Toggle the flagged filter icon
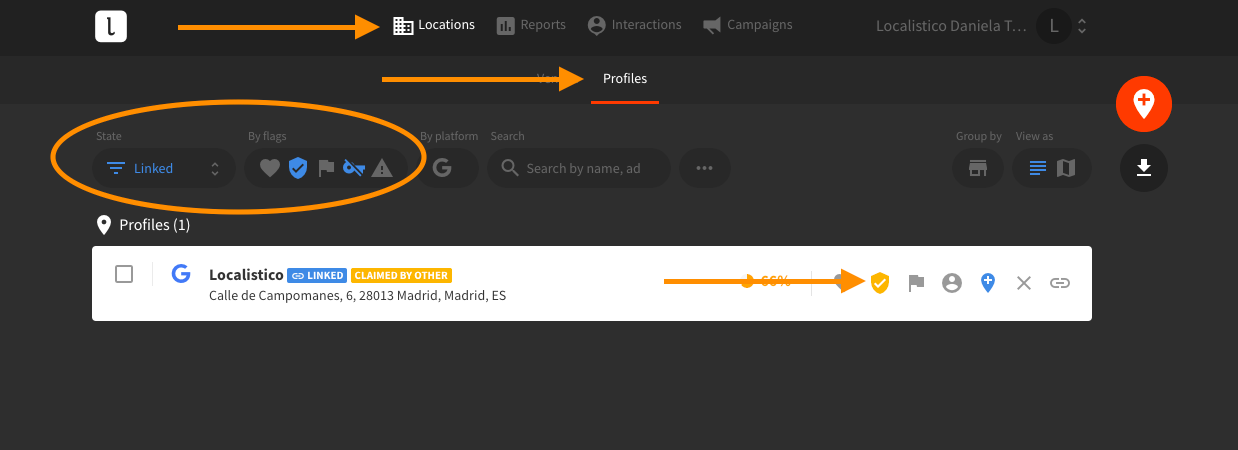This screenshot has height=450, width=1238. (326, 169)
